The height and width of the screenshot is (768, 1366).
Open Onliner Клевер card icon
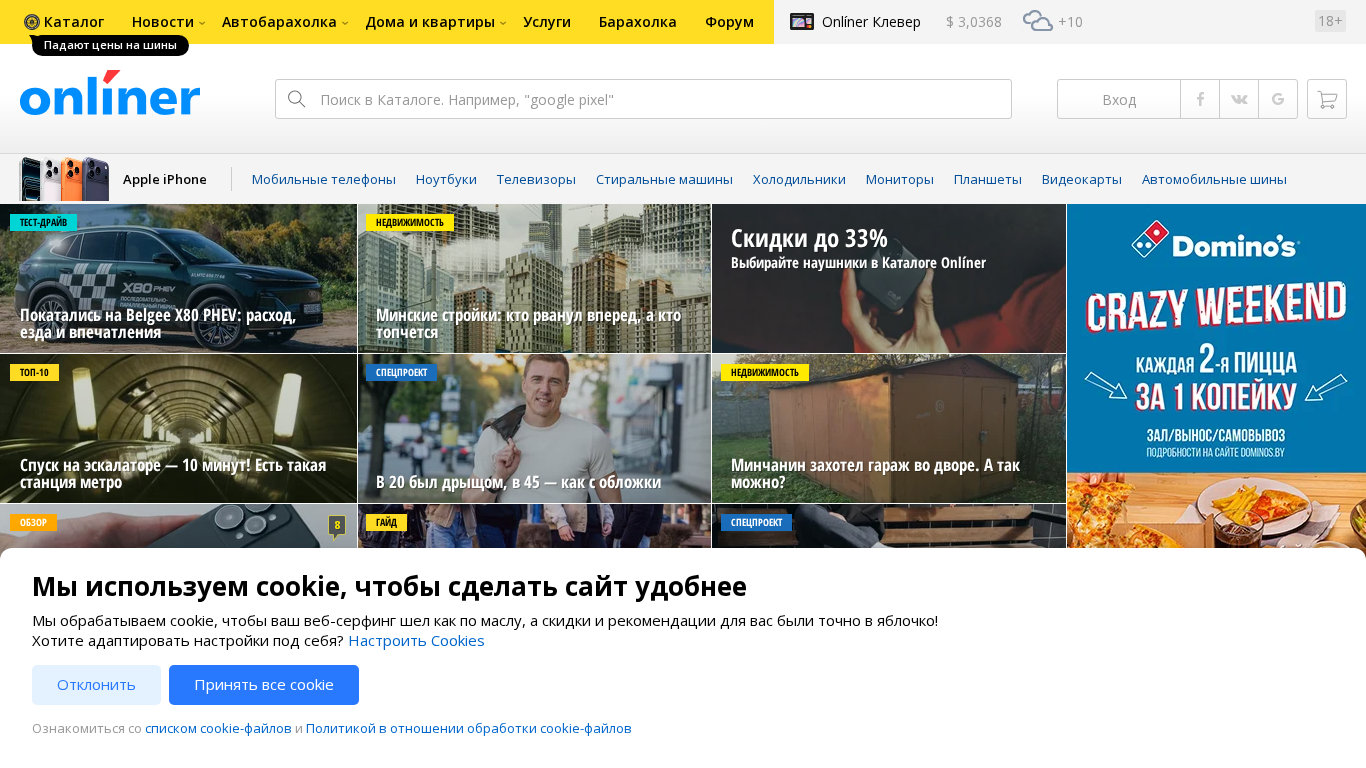tap(802, 21)
